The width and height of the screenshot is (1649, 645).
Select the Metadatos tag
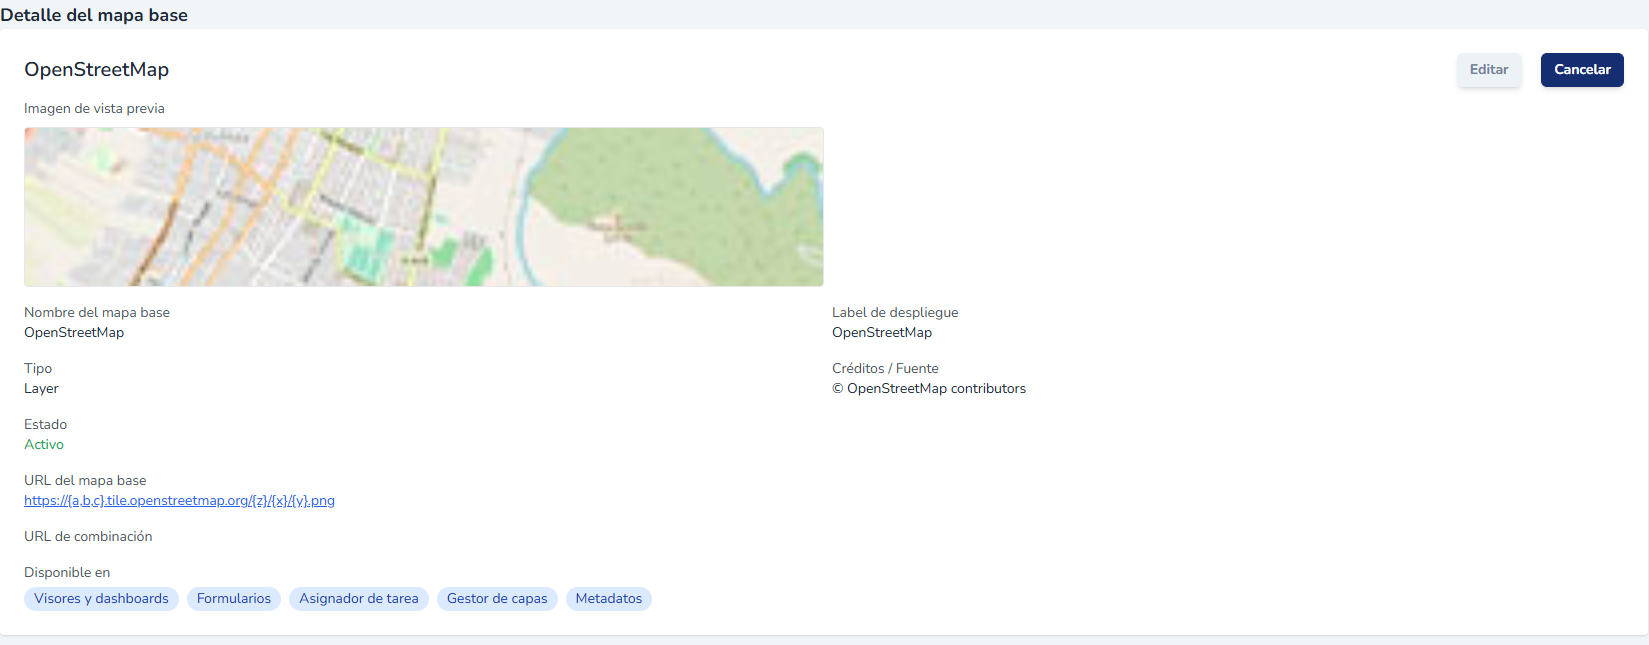[x=609, y=599]
